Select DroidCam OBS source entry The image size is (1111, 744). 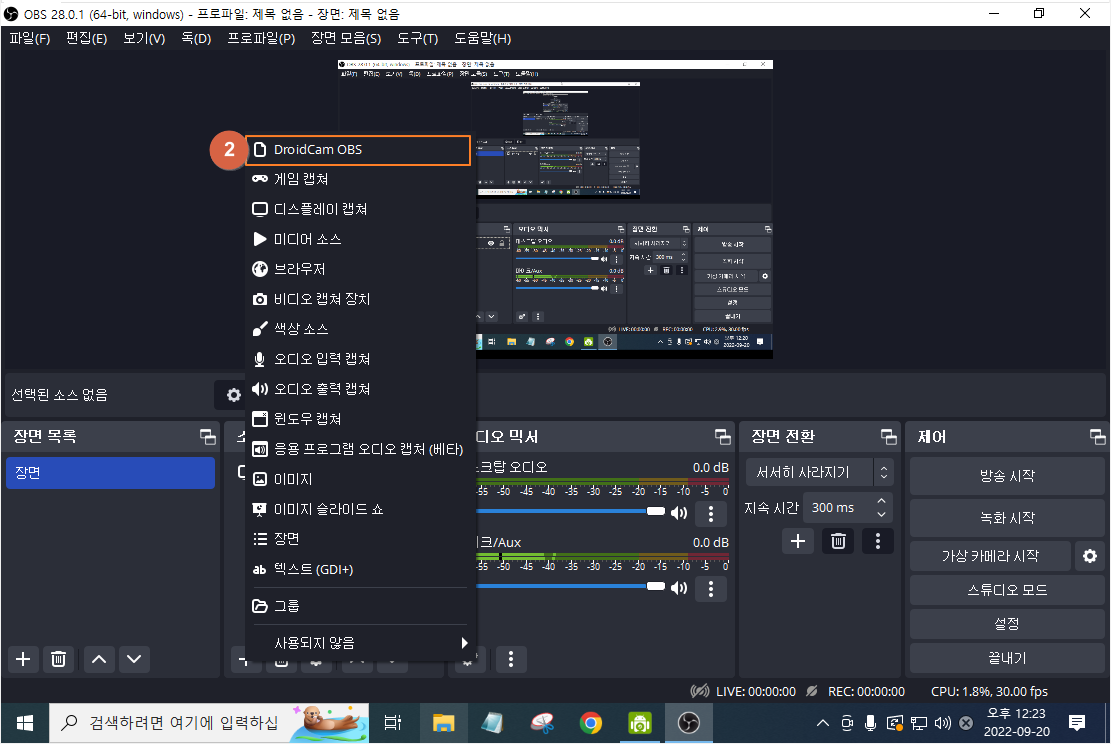click(x=358, y=150)
